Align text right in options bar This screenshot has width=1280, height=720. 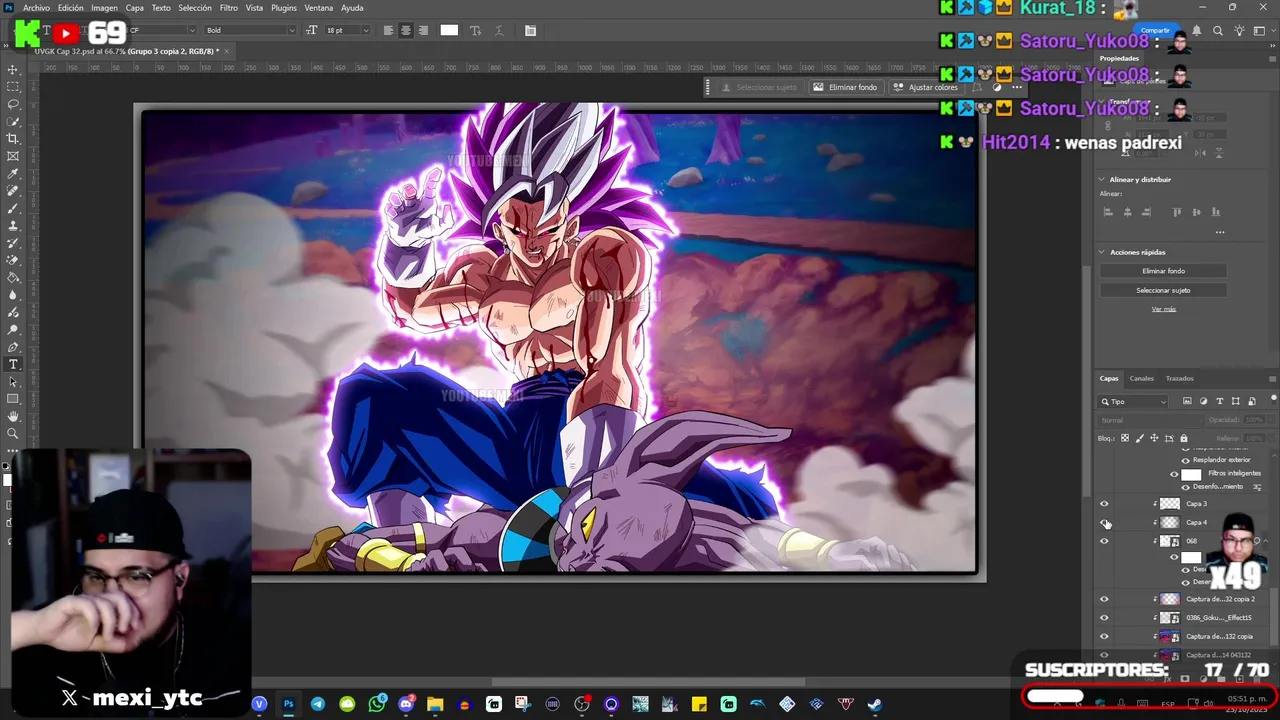(423, 30)
